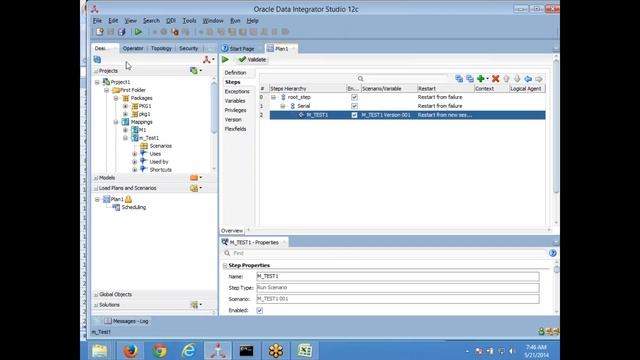Open the Privileges section of Plan1
Viewport: 640px width, 360px height.
click(235, 110)
